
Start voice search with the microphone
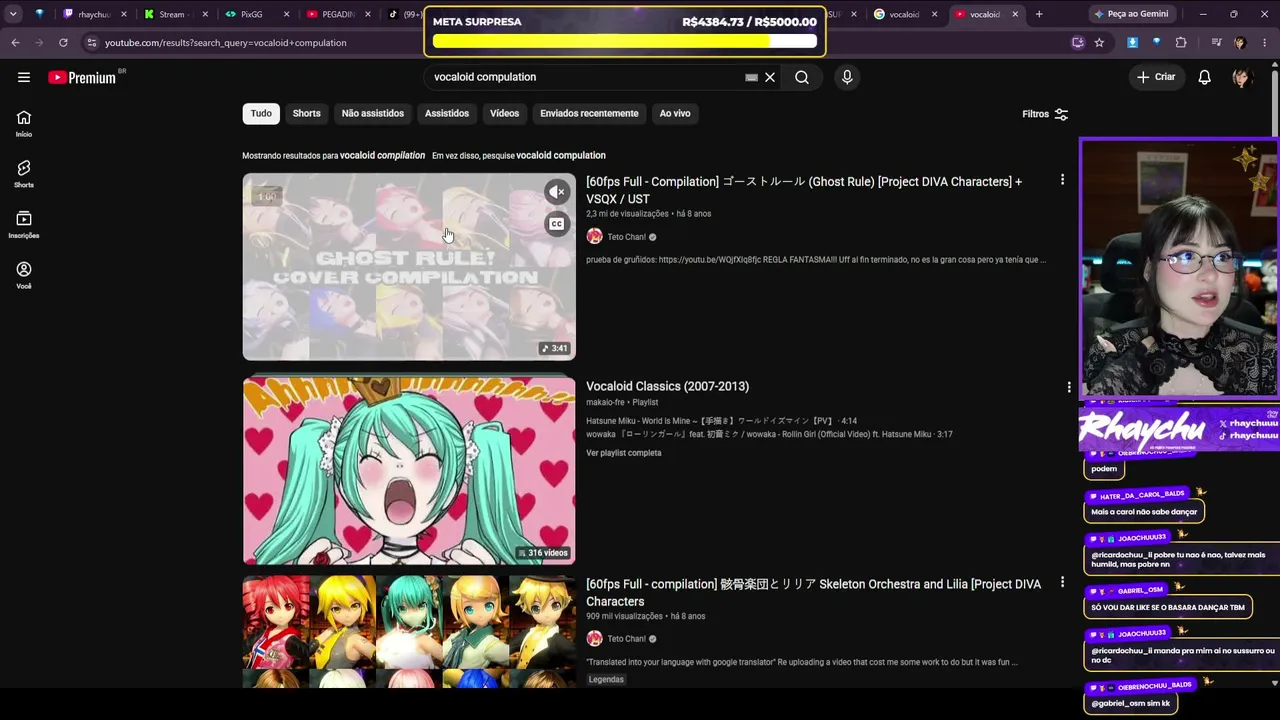847,77
